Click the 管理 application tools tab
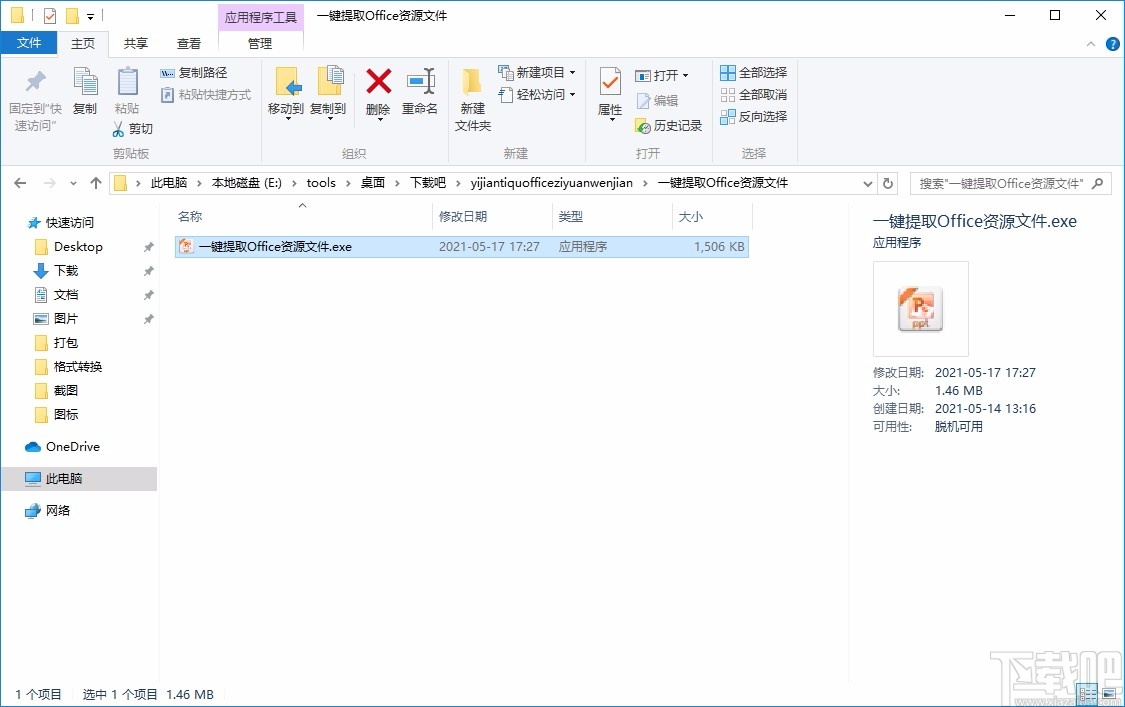 259,43
